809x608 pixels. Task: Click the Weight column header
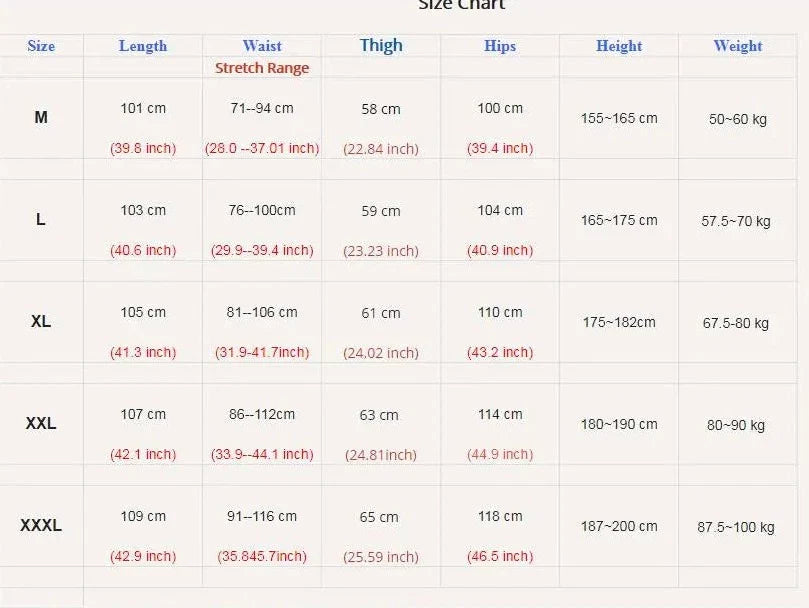tap(738, 46)
